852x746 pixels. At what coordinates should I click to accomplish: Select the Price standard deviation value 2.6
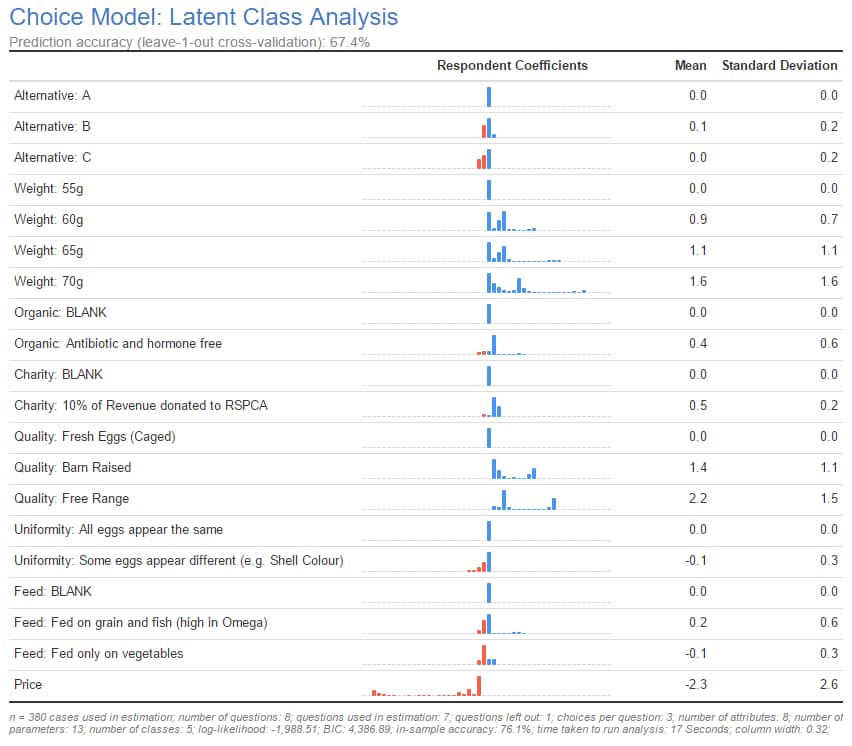pos(828,685)
